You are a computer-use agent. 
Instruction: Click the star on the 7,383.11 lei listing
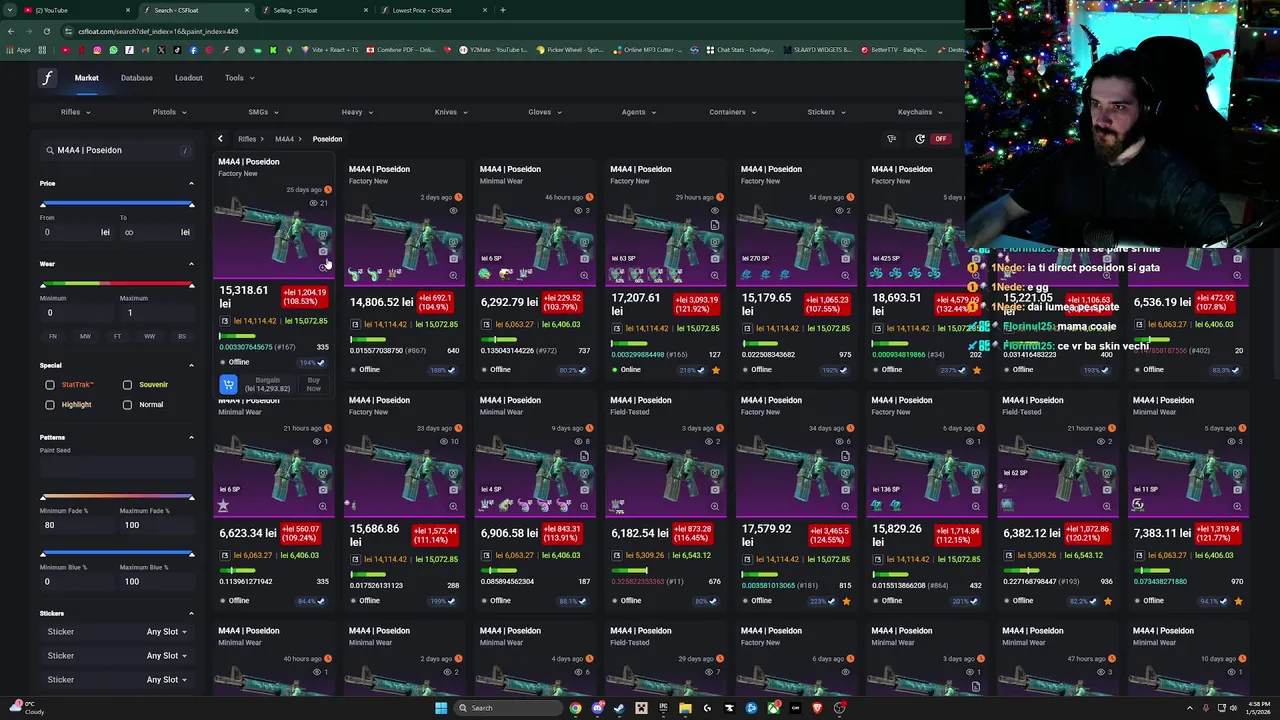click(x=1238, y=601)
